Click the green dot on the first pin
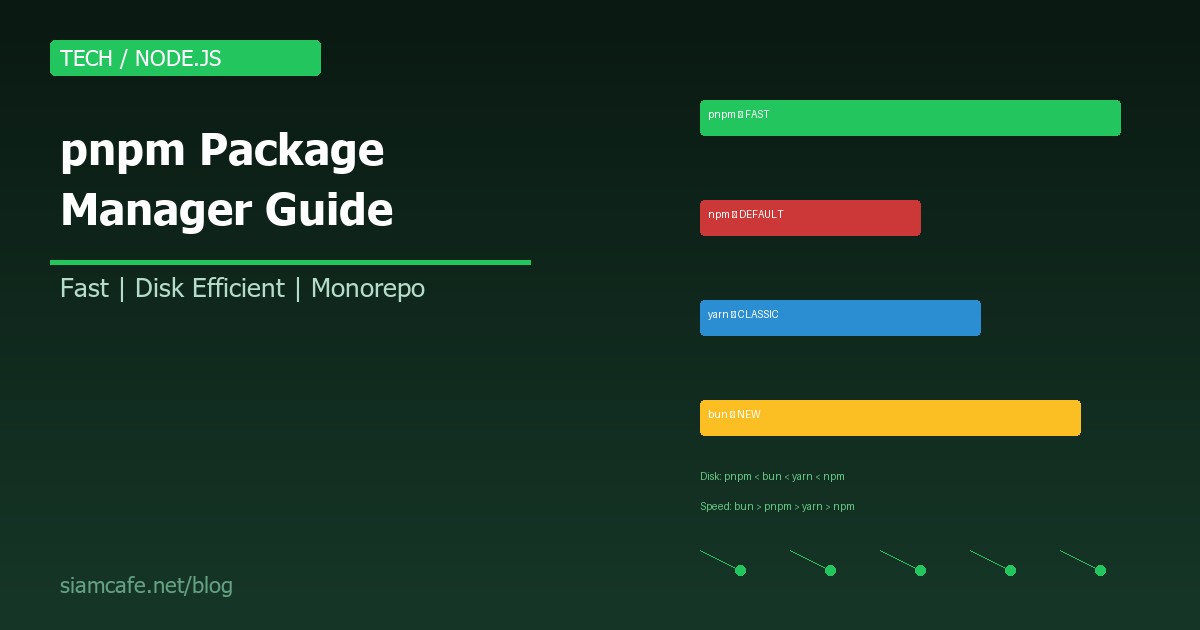The width and height of the screenshot is (1200, 630). pyautogui.click(x=740, y=570)
